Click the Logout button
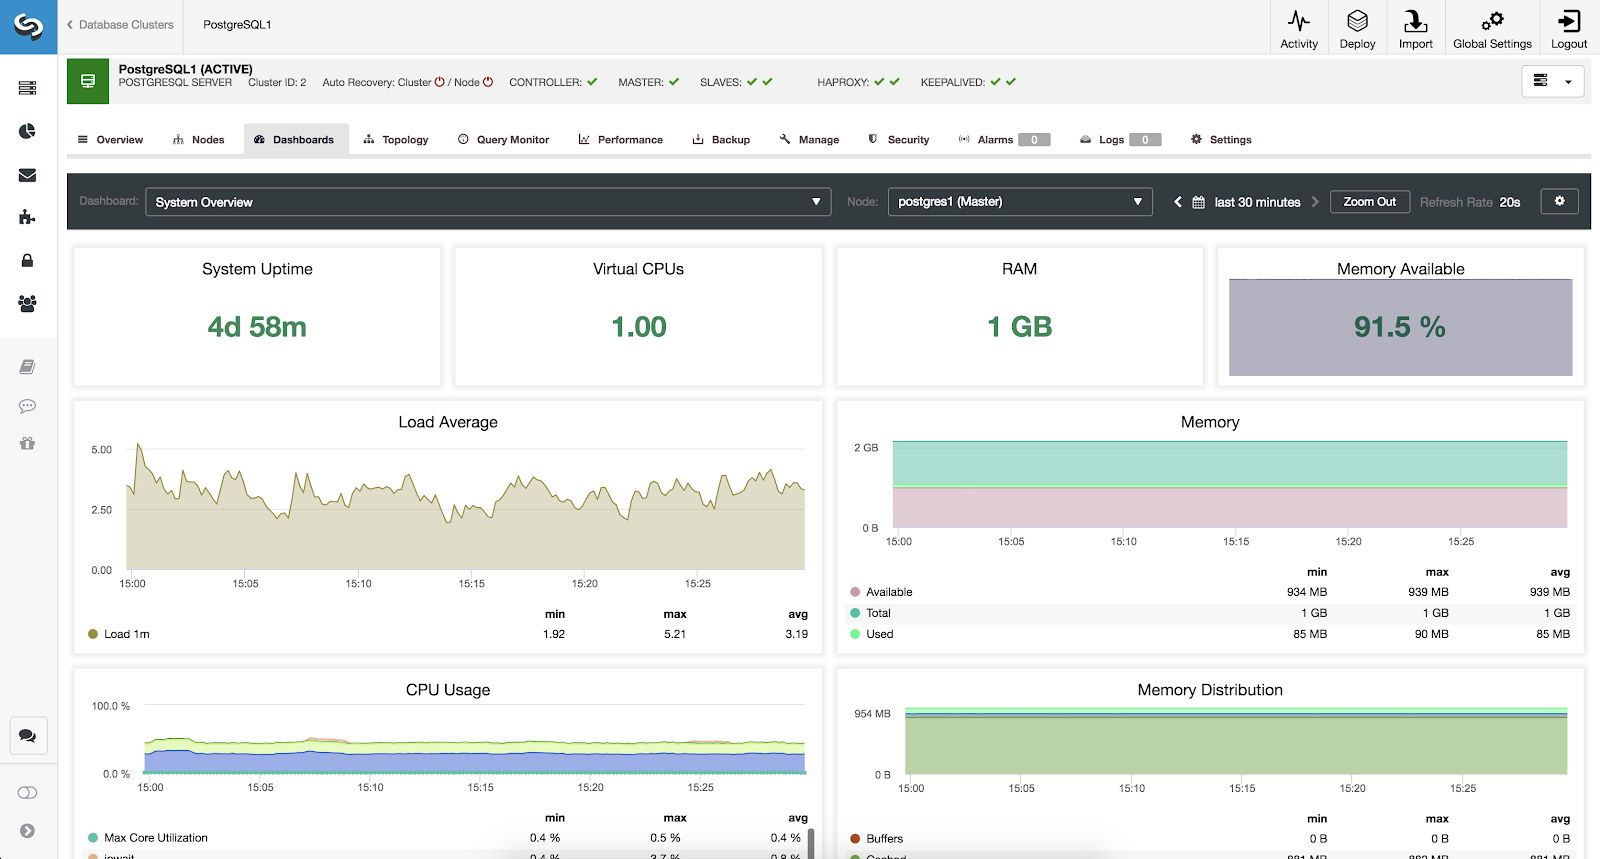 click(x=1569, y=28)
